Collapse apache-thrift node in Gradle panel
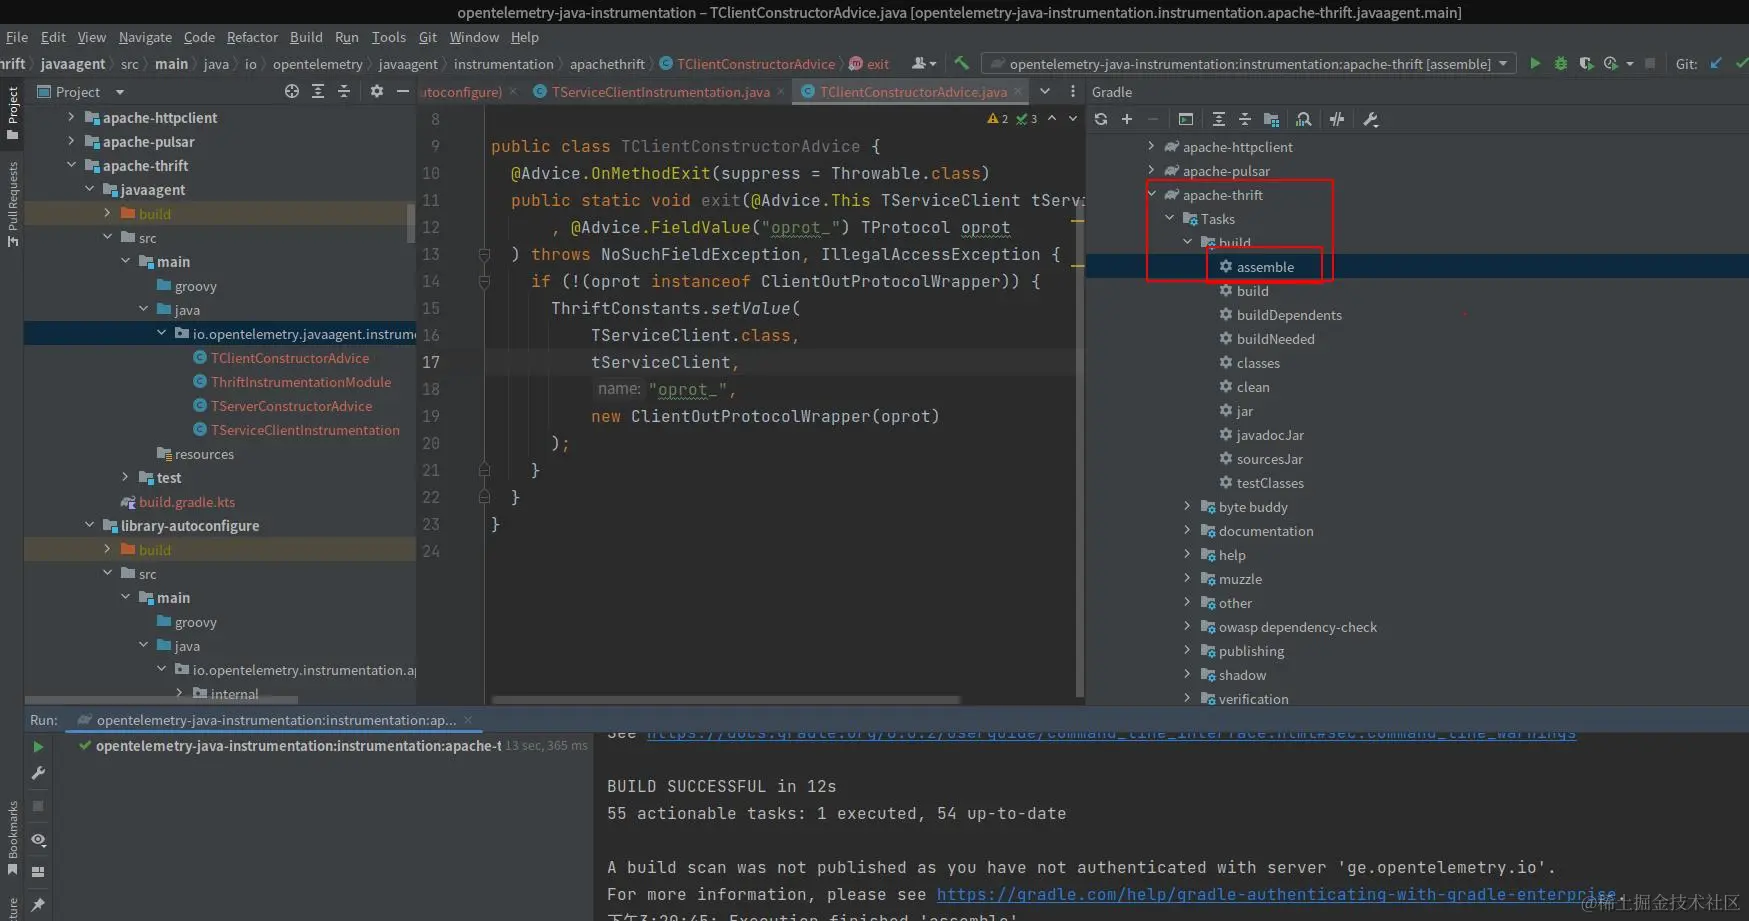The image size is (1749, 921). [1152, 195]
